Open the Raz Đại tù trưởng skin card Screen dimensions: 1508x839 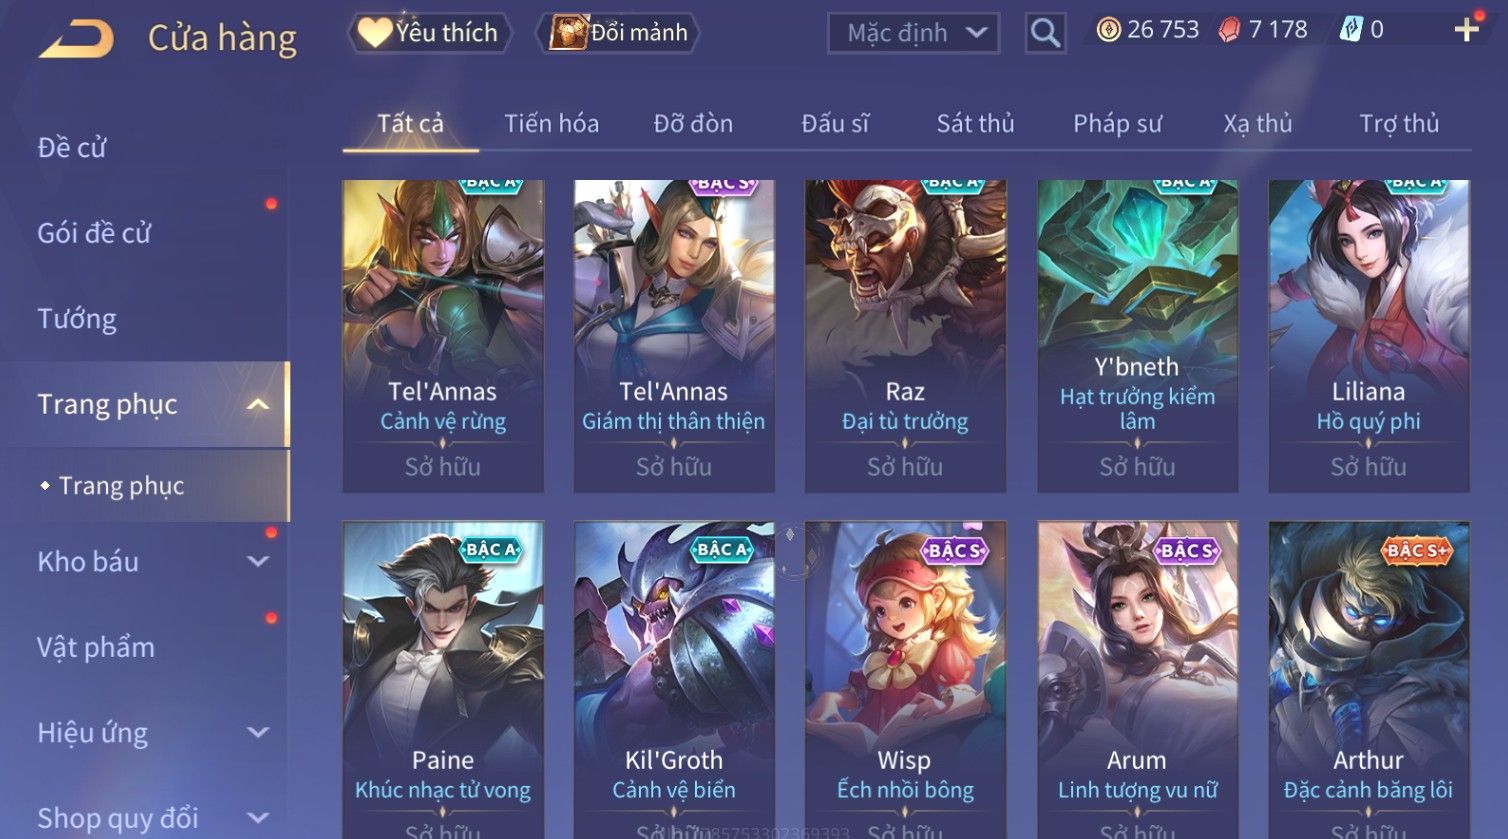click(905, 336)
